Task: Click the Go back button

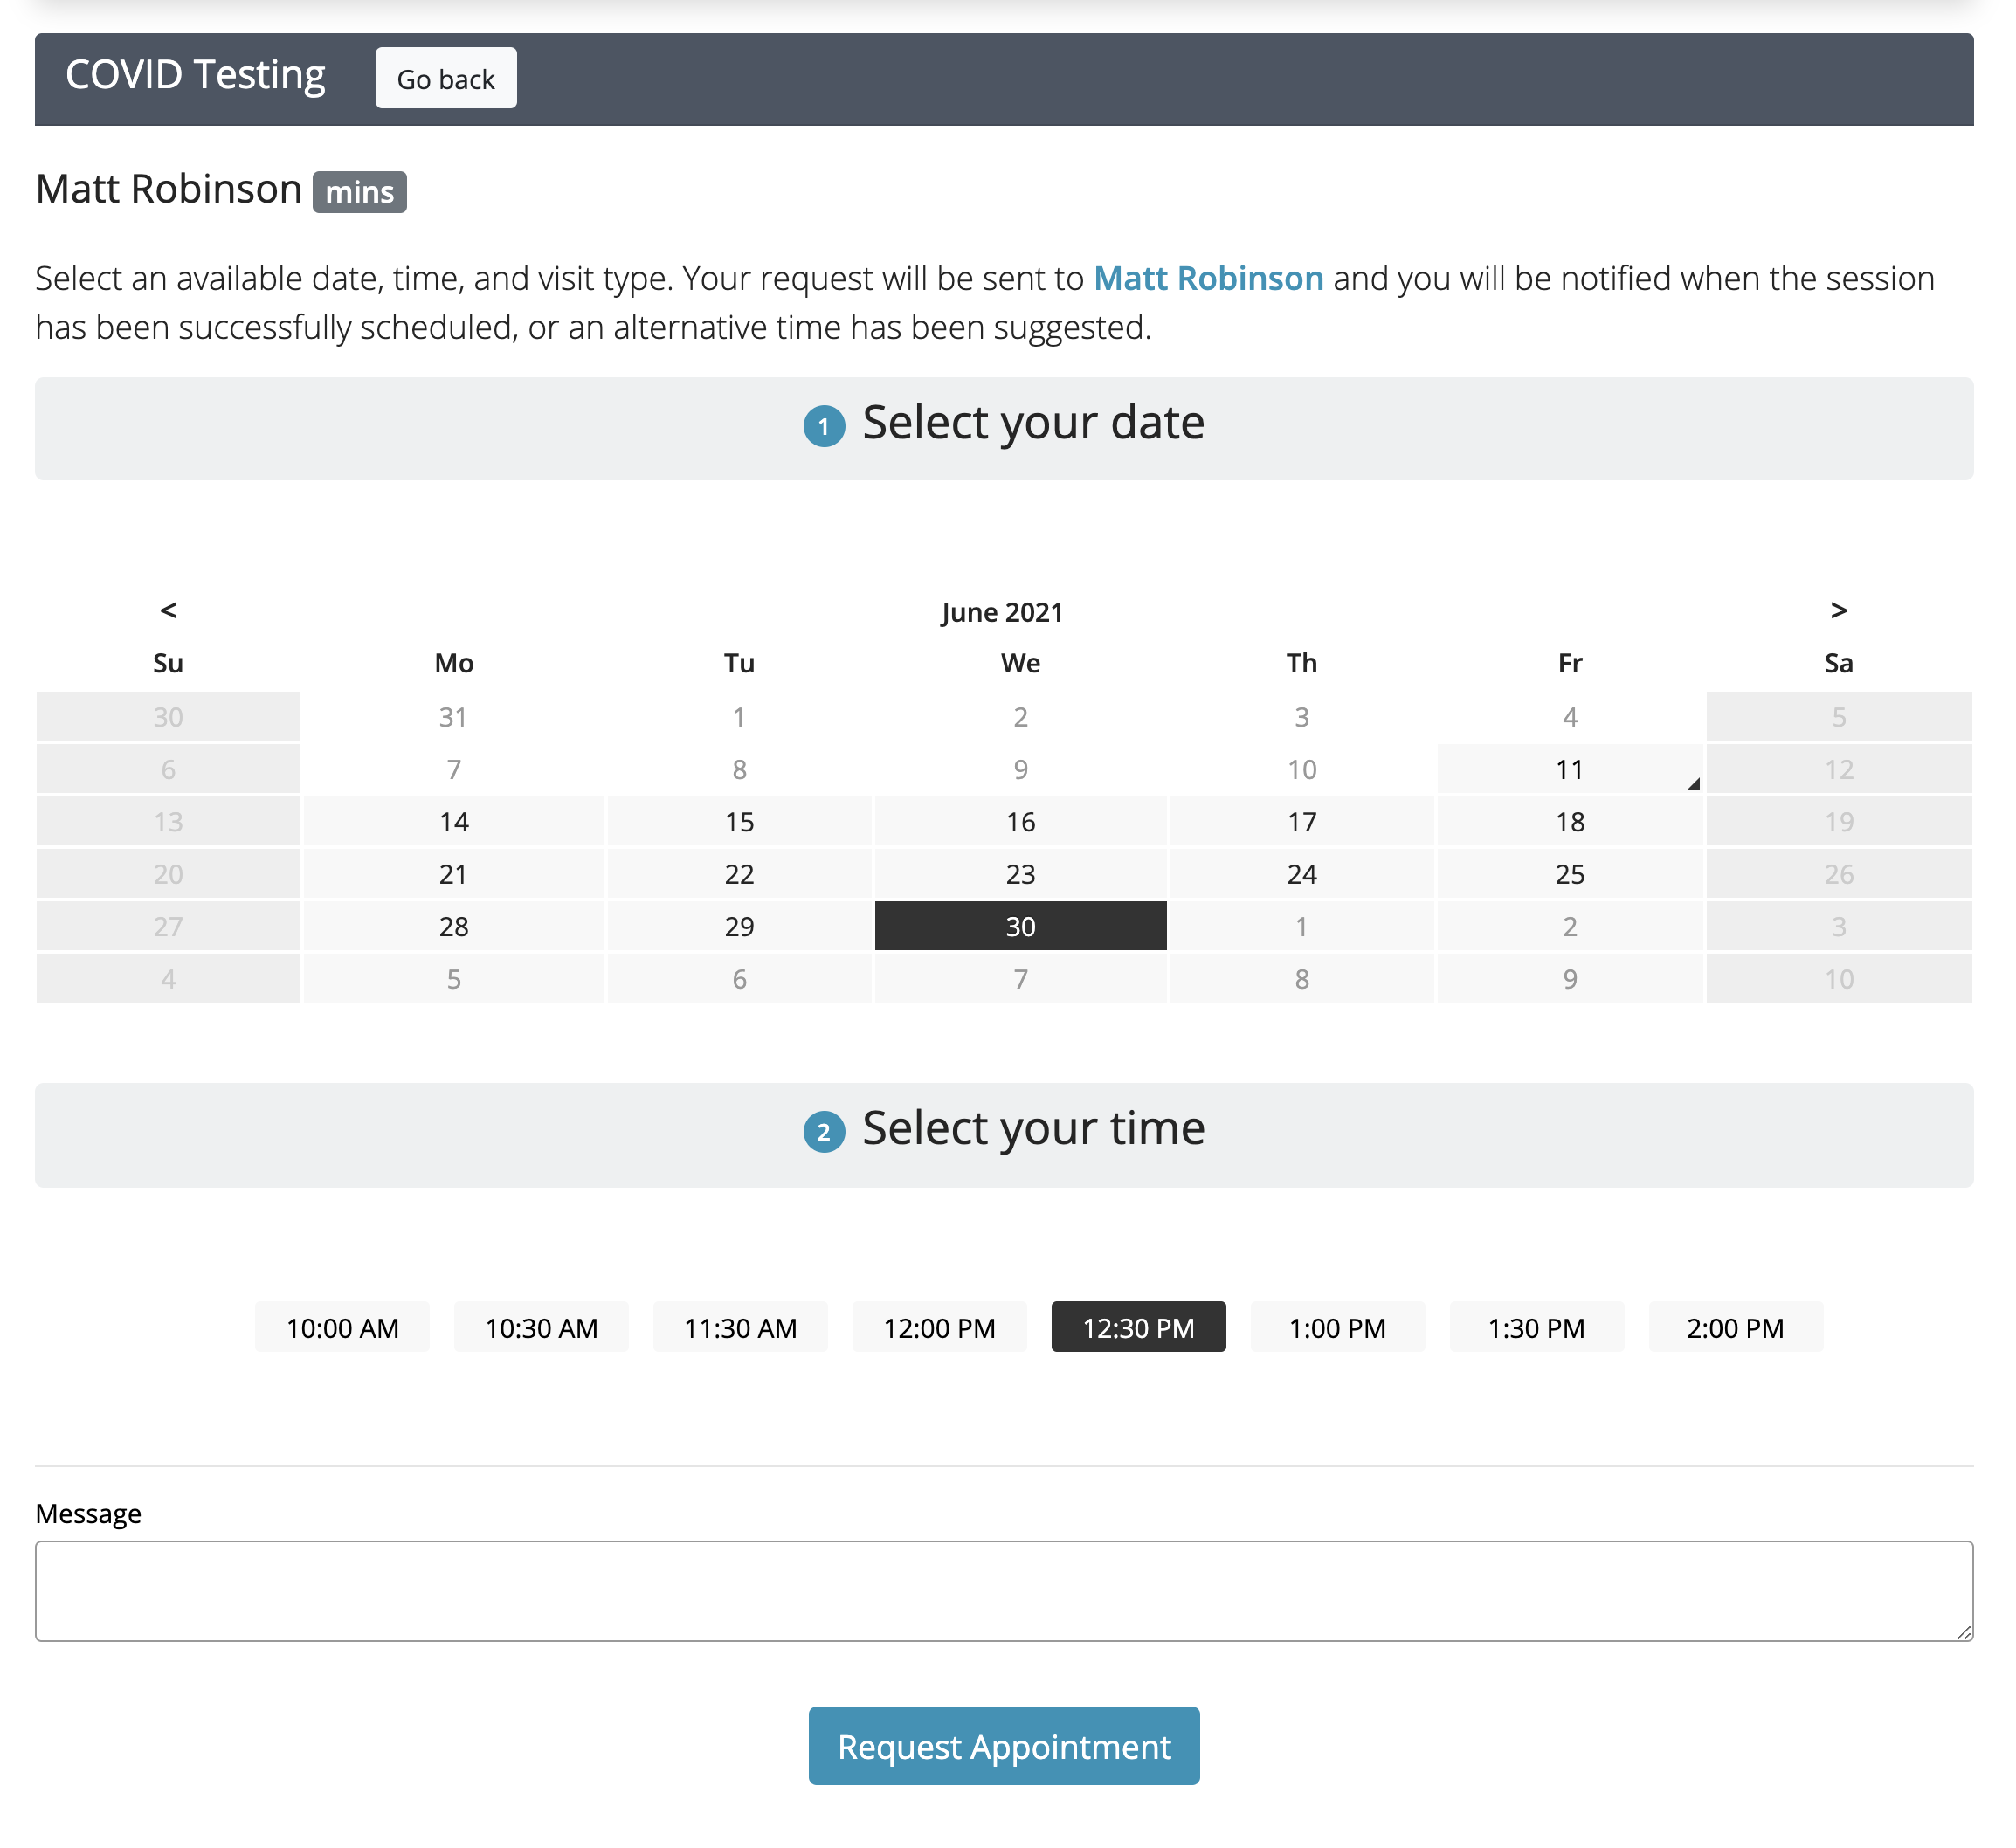Action: click(x=446, y=79)
